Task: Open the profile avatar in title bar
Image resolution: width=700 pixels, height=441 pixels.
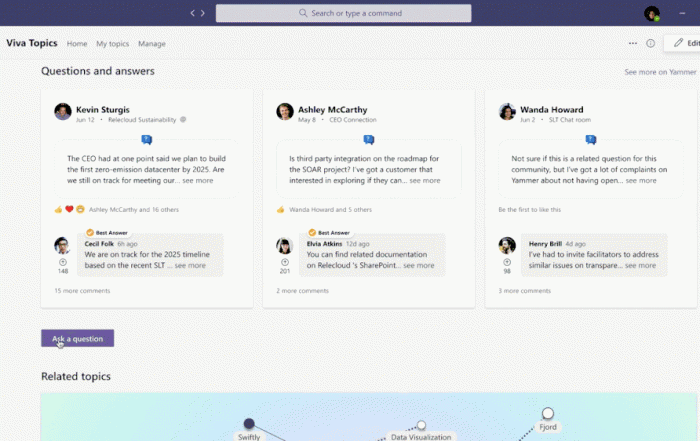Action: [652, 13]
